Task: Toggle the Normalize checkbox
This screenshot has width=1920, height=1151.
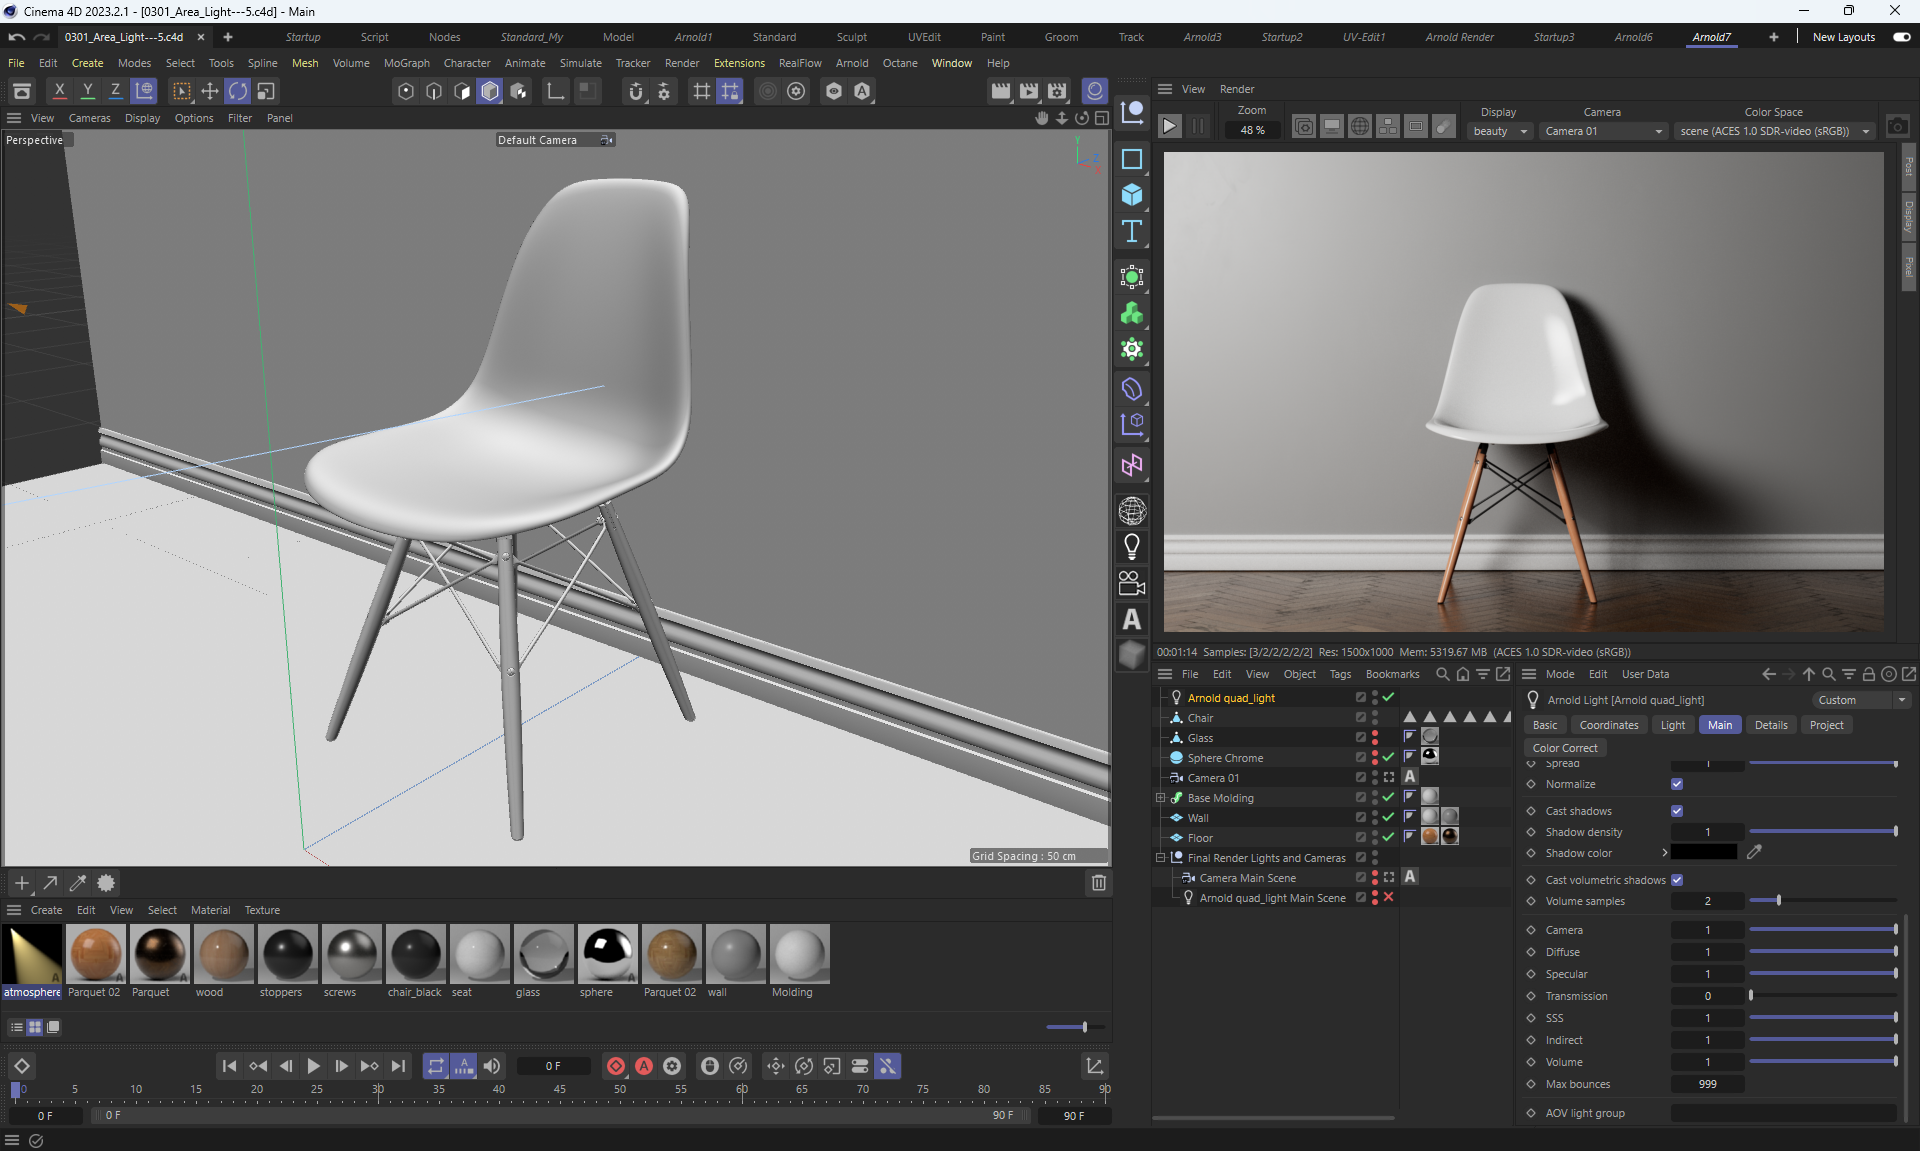Action: click(x=1677, y=784)
